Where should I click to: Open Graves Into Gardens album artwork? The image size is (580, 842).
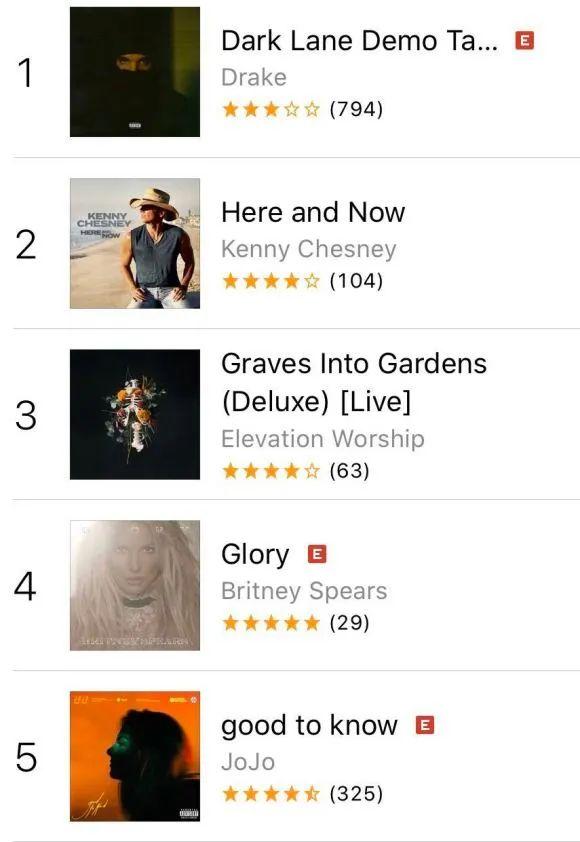(x=135, y=414)
